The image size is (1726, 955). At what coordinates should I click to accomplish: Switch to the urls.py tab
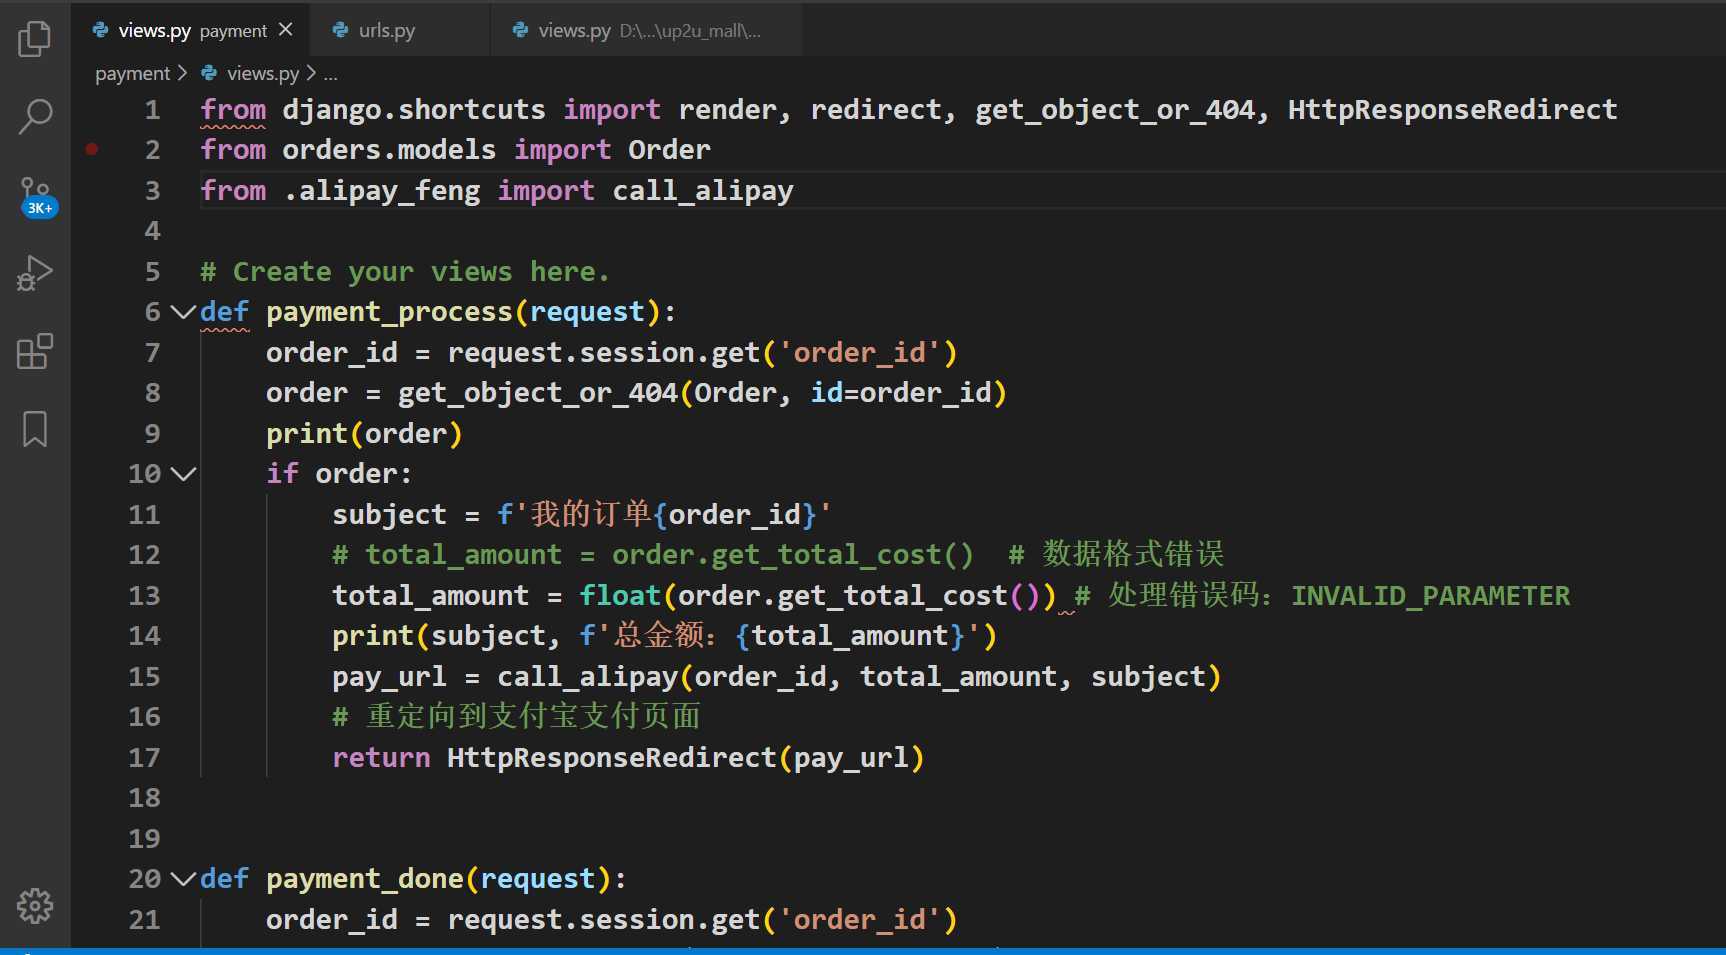point(400,30)
